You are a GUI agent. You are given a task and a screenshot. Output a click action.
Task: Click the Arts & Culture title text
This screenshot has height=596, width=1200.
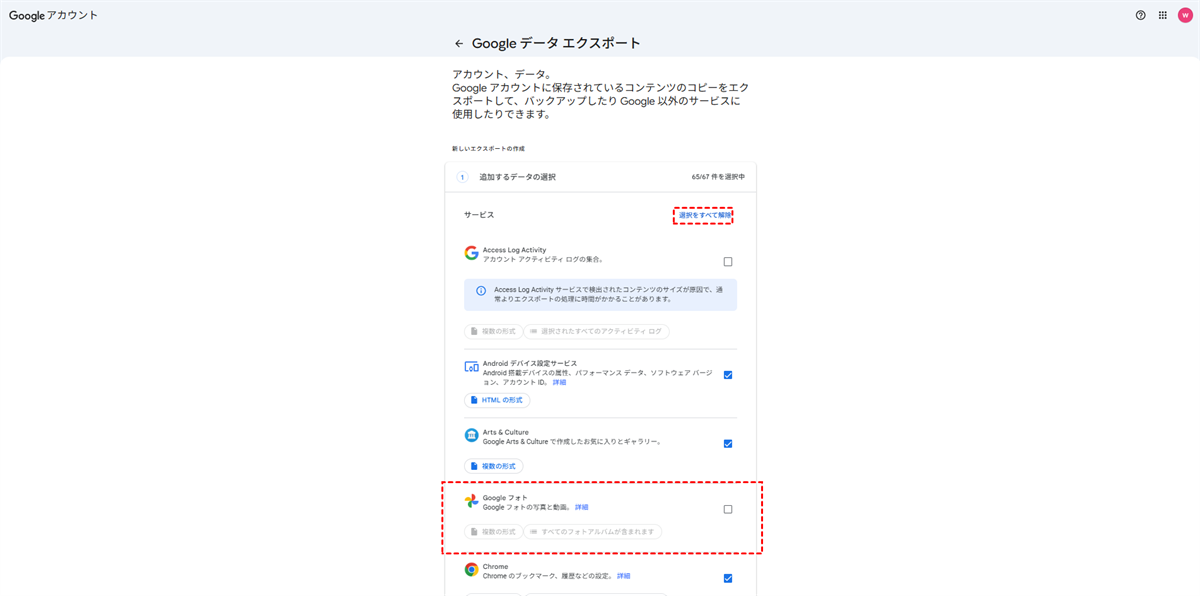(506, 432)
